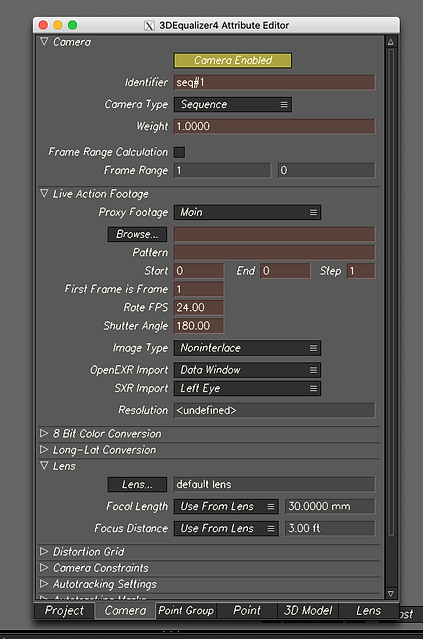The height and width of the screenshot is (639, 423).
Task: Expand the 8 Bit Color Conversion section
Action: [44, 433]
